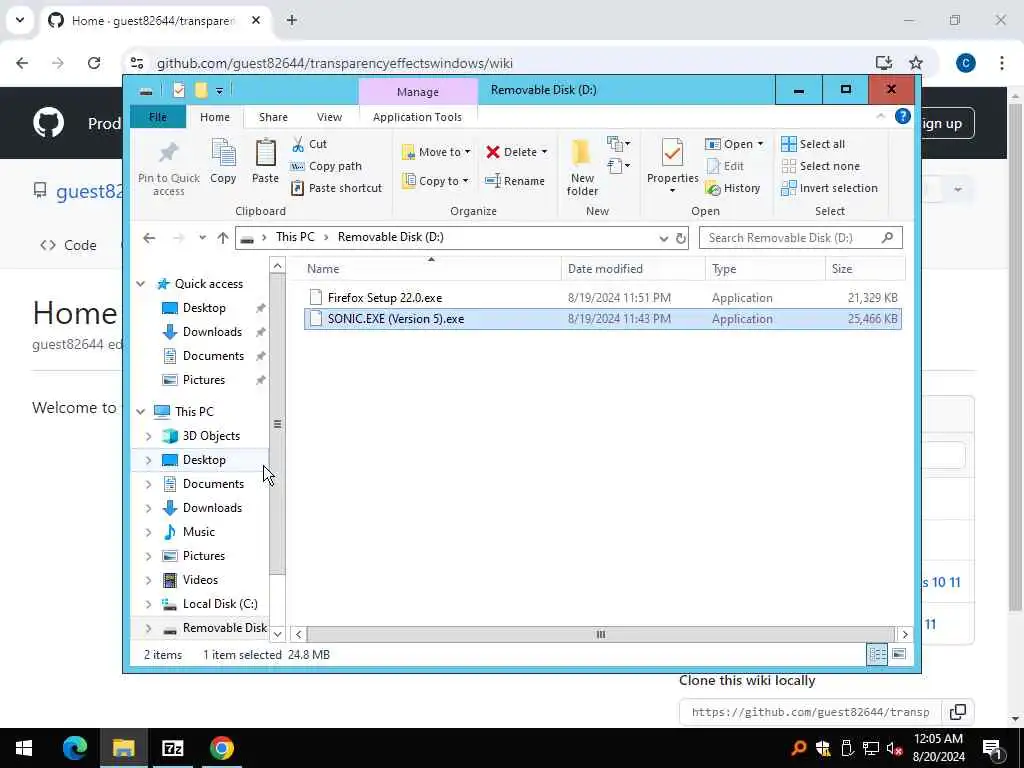Open the Move to dropdown
The height and width of the screenshot is (768, 1024).
pyautogui.click(x=436, y=152)
